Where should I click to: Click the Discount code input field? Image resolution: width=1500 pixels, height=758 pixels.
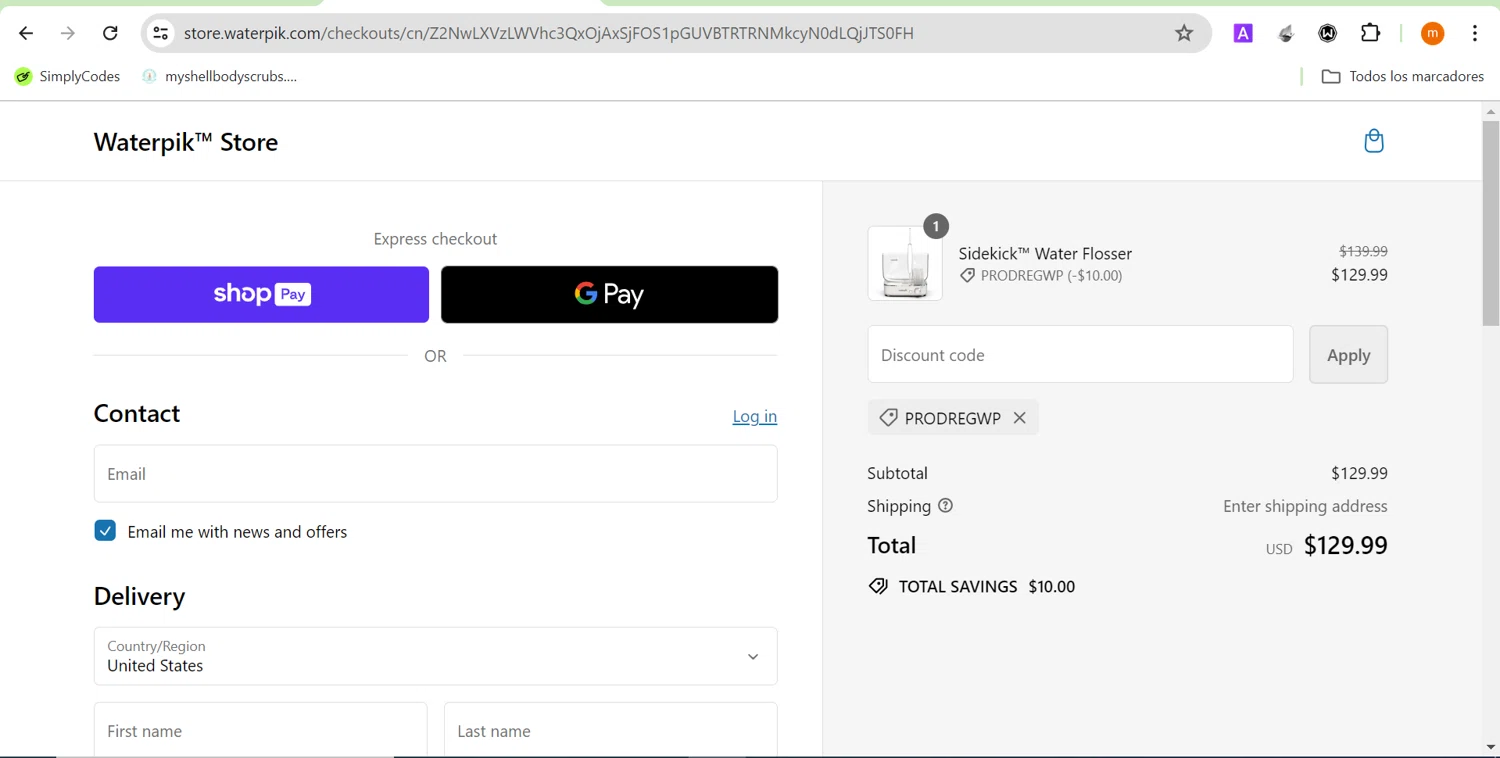1080,354
